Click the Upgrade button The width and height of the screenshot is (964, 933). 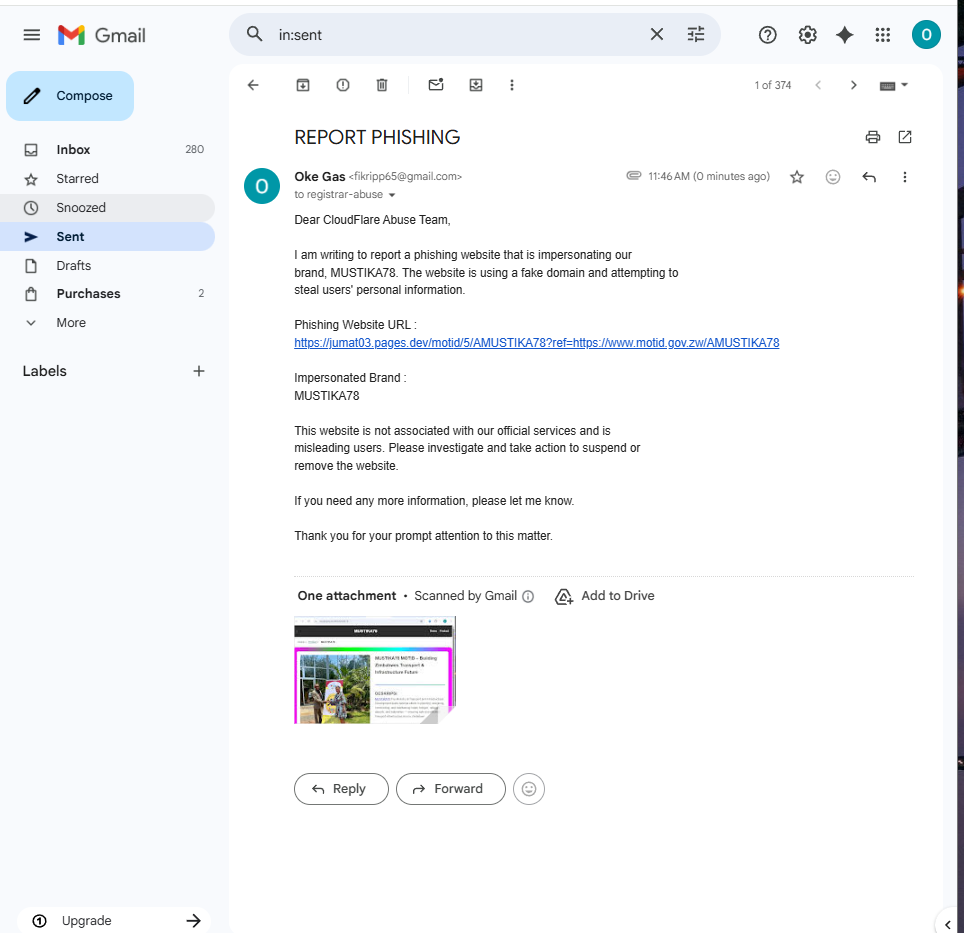(x=114, y=920)
